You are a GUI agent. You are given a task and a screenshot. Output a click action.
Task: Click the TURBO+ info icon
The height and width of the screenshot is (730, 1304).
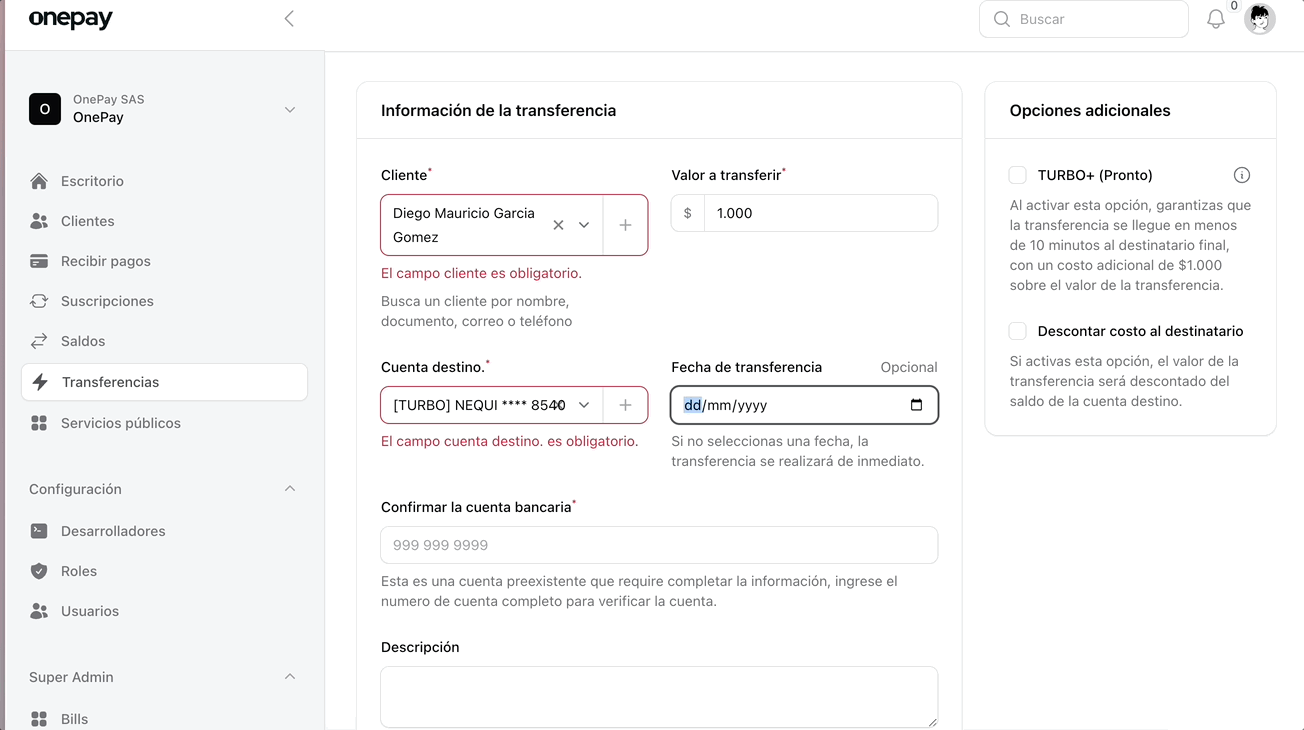1241,175
